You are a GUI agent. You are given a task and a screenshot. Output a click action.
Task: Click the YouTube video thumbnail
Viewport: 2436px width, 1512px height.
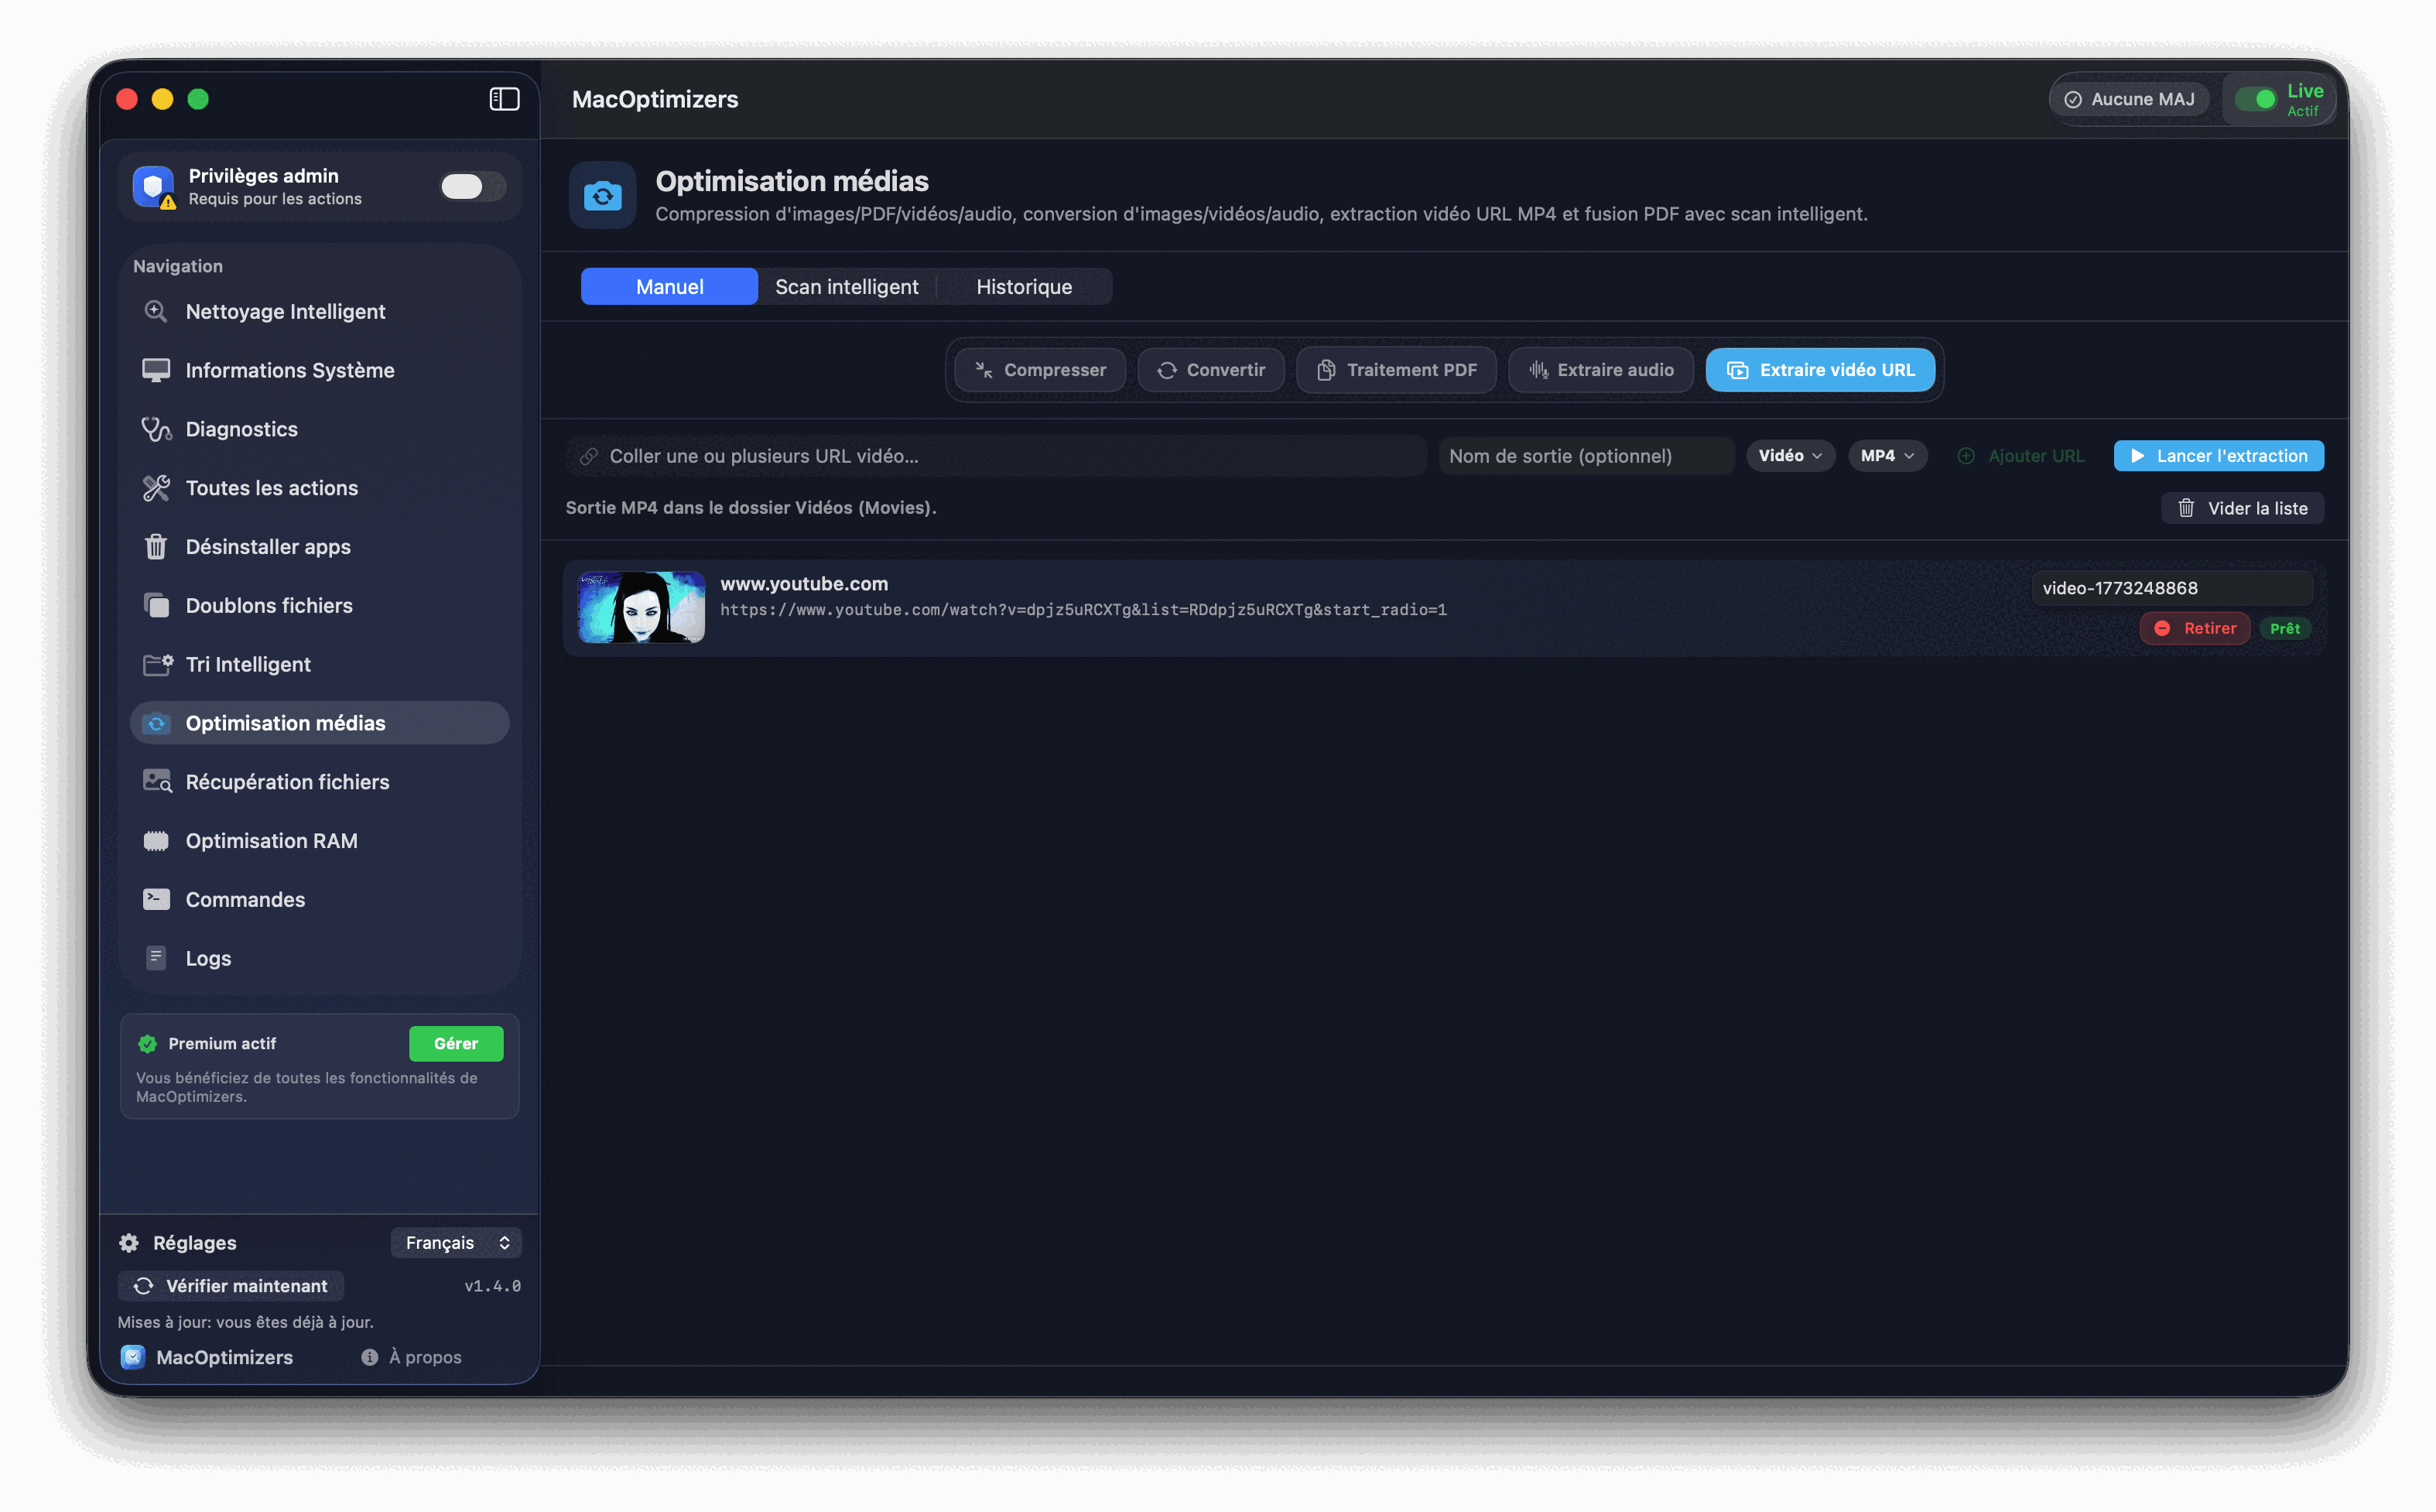(641, 607)
